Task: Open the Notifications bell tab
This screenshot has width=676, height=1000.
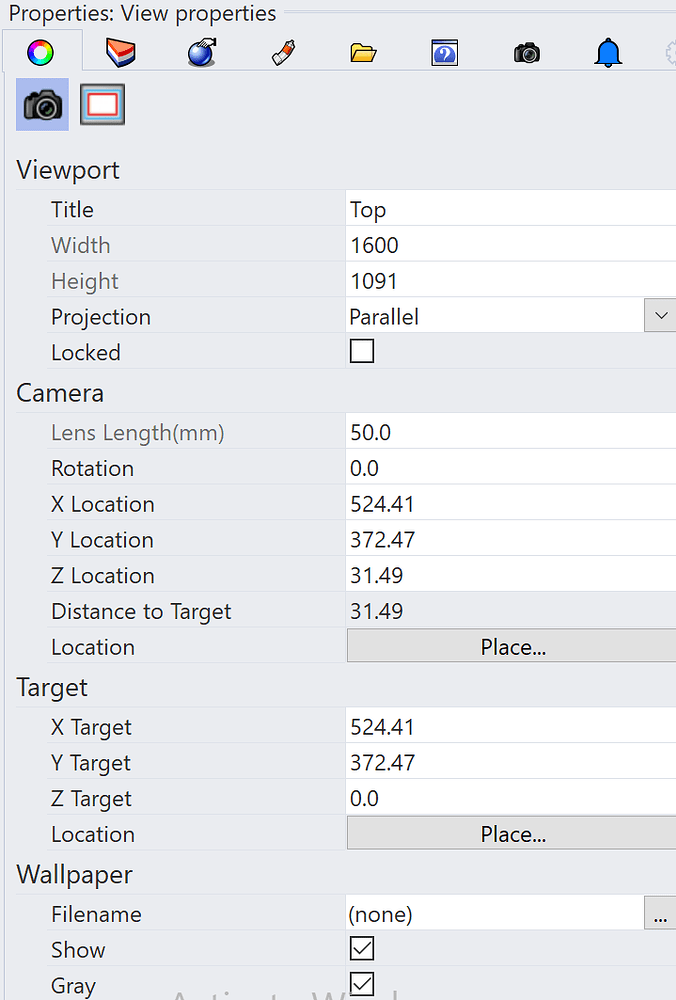Action: (607, 52)
